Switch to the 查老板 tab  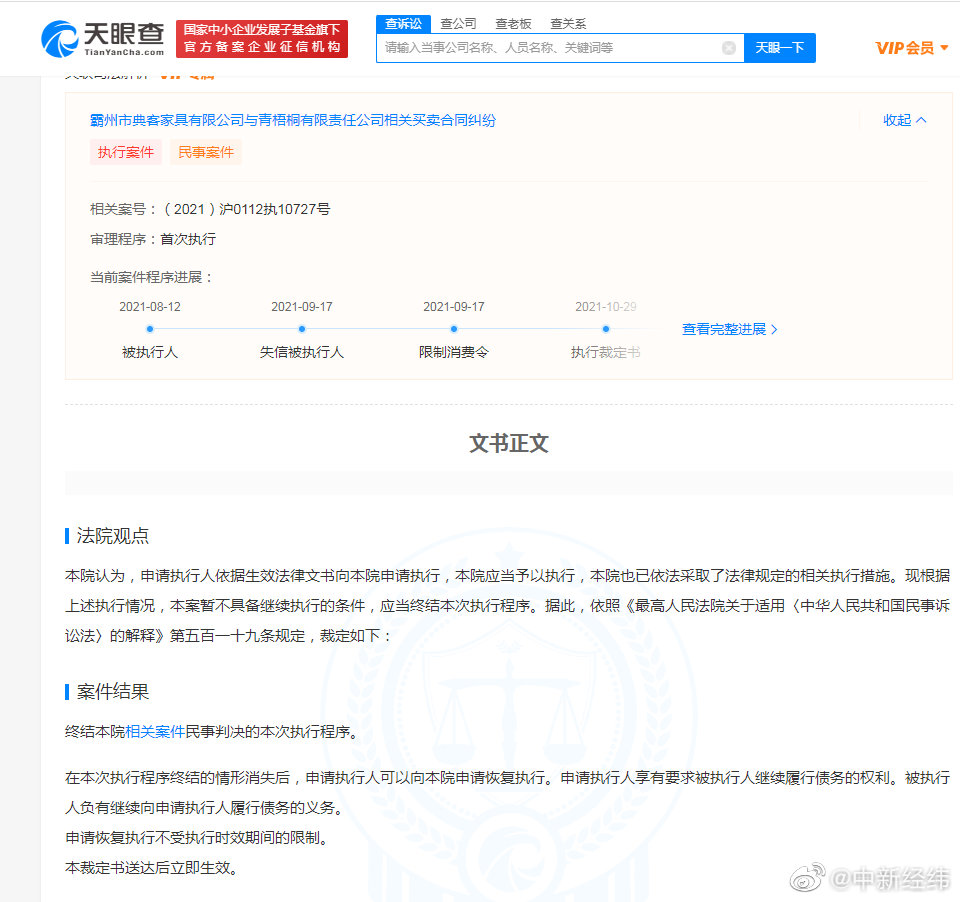[513, 23]
